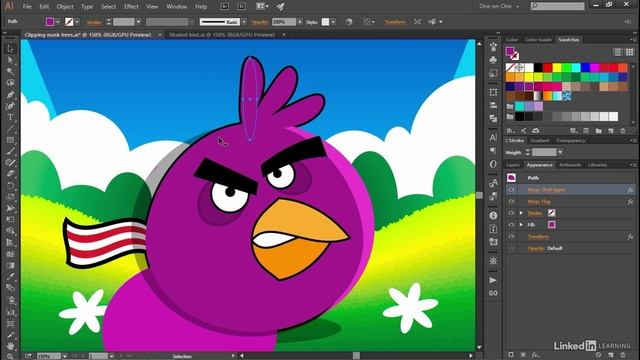The height and width of the screenshot is (360, 640).
Task: Click the Opacity link in control bar
Action: pos(260,22)
